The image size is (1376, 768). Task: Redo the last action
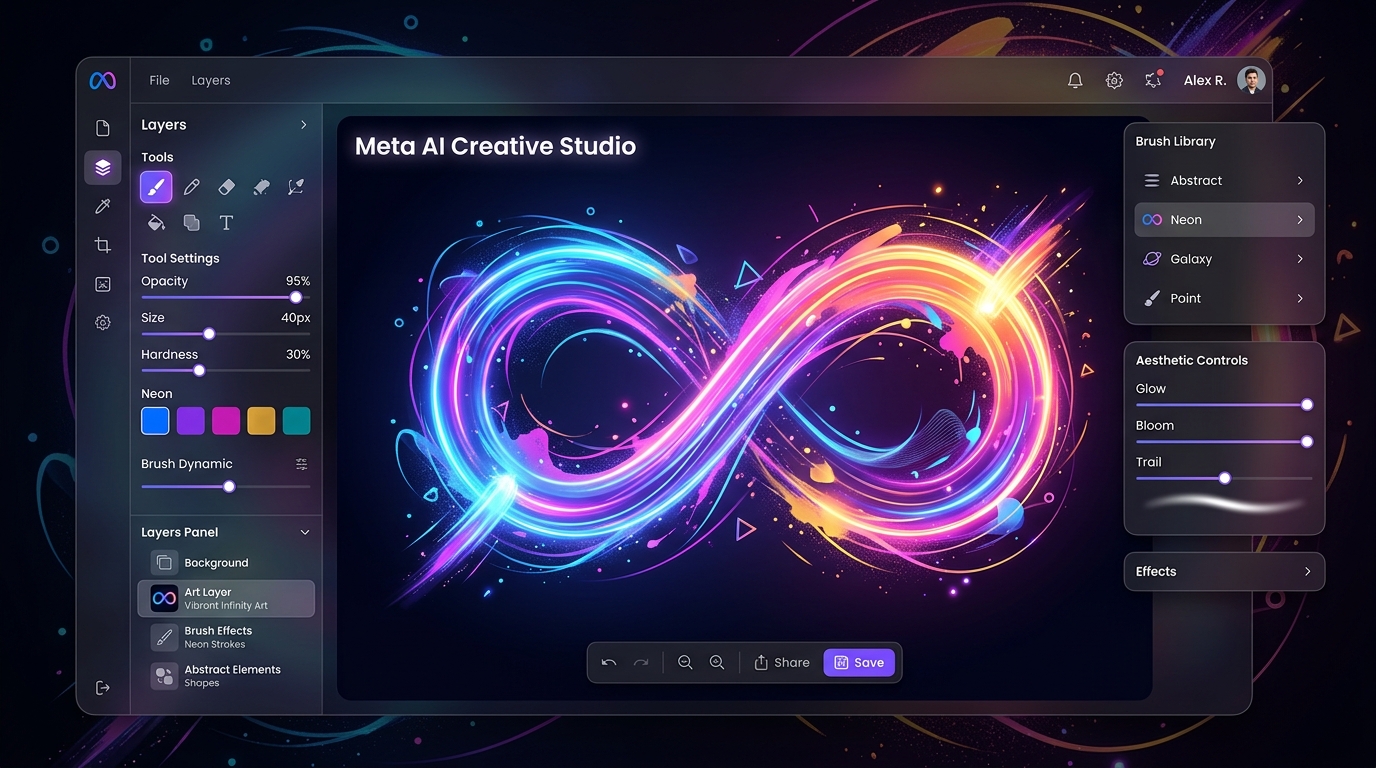(x=641, y=662)
